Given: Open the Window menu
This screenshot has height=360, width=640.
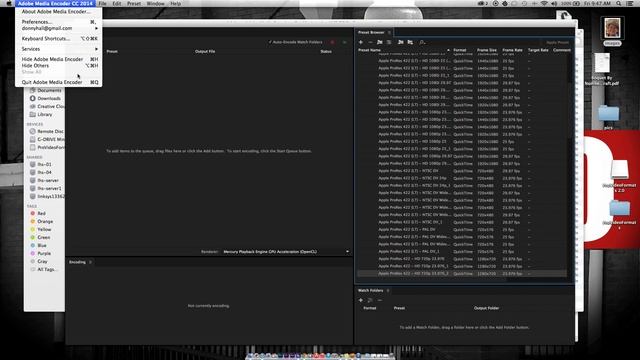Looking at the screenshot, I should (156, 3).
